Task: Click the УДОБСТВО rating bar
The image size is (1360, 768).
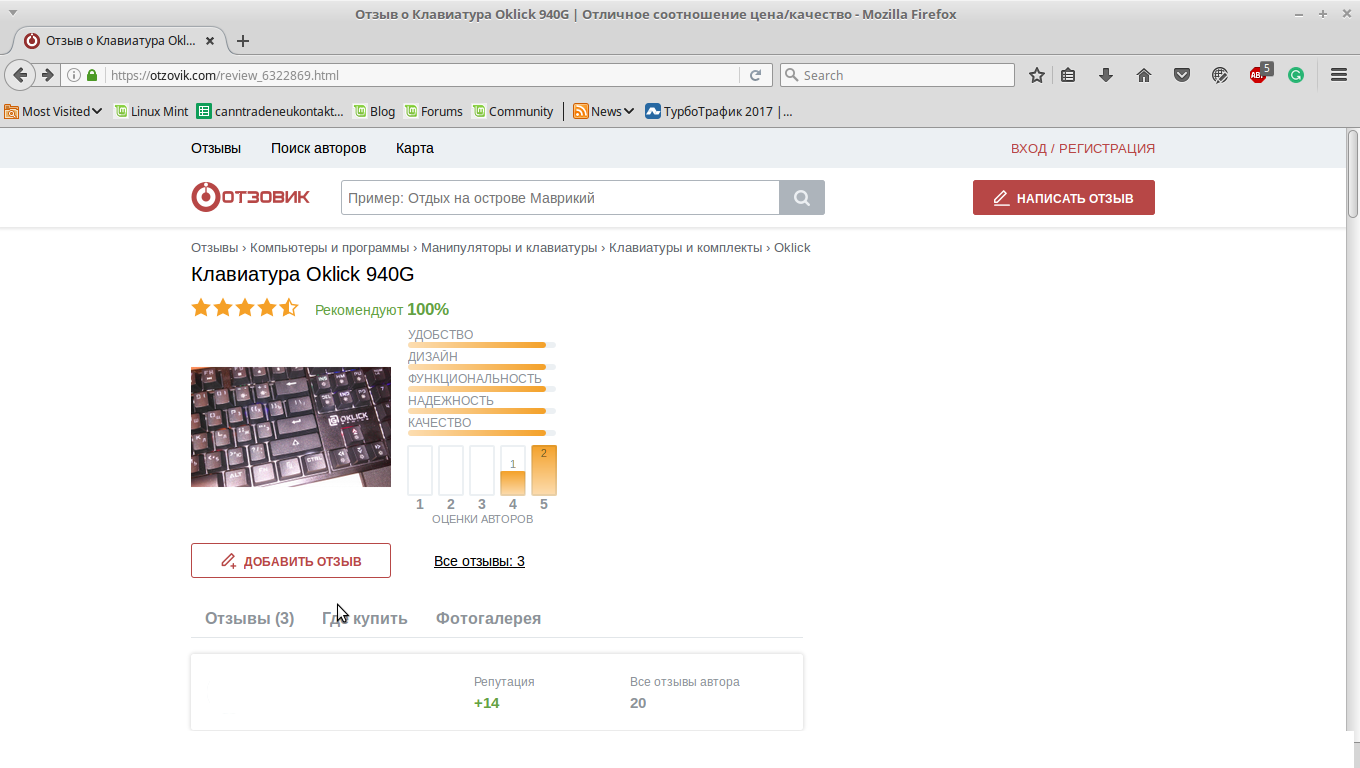Action: click(482, 345)
